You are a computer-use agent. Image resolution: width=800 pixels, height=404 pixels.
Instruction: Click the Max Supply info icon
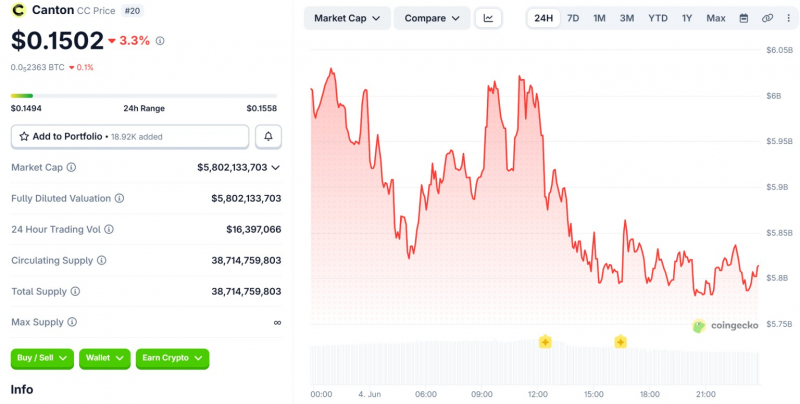click(72, 322)
